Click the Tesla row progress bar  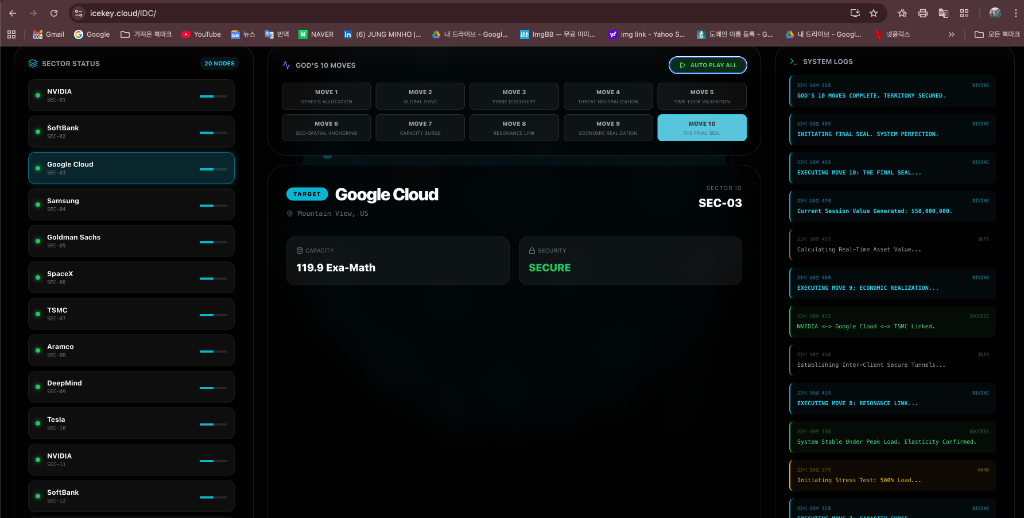(214, 424)
